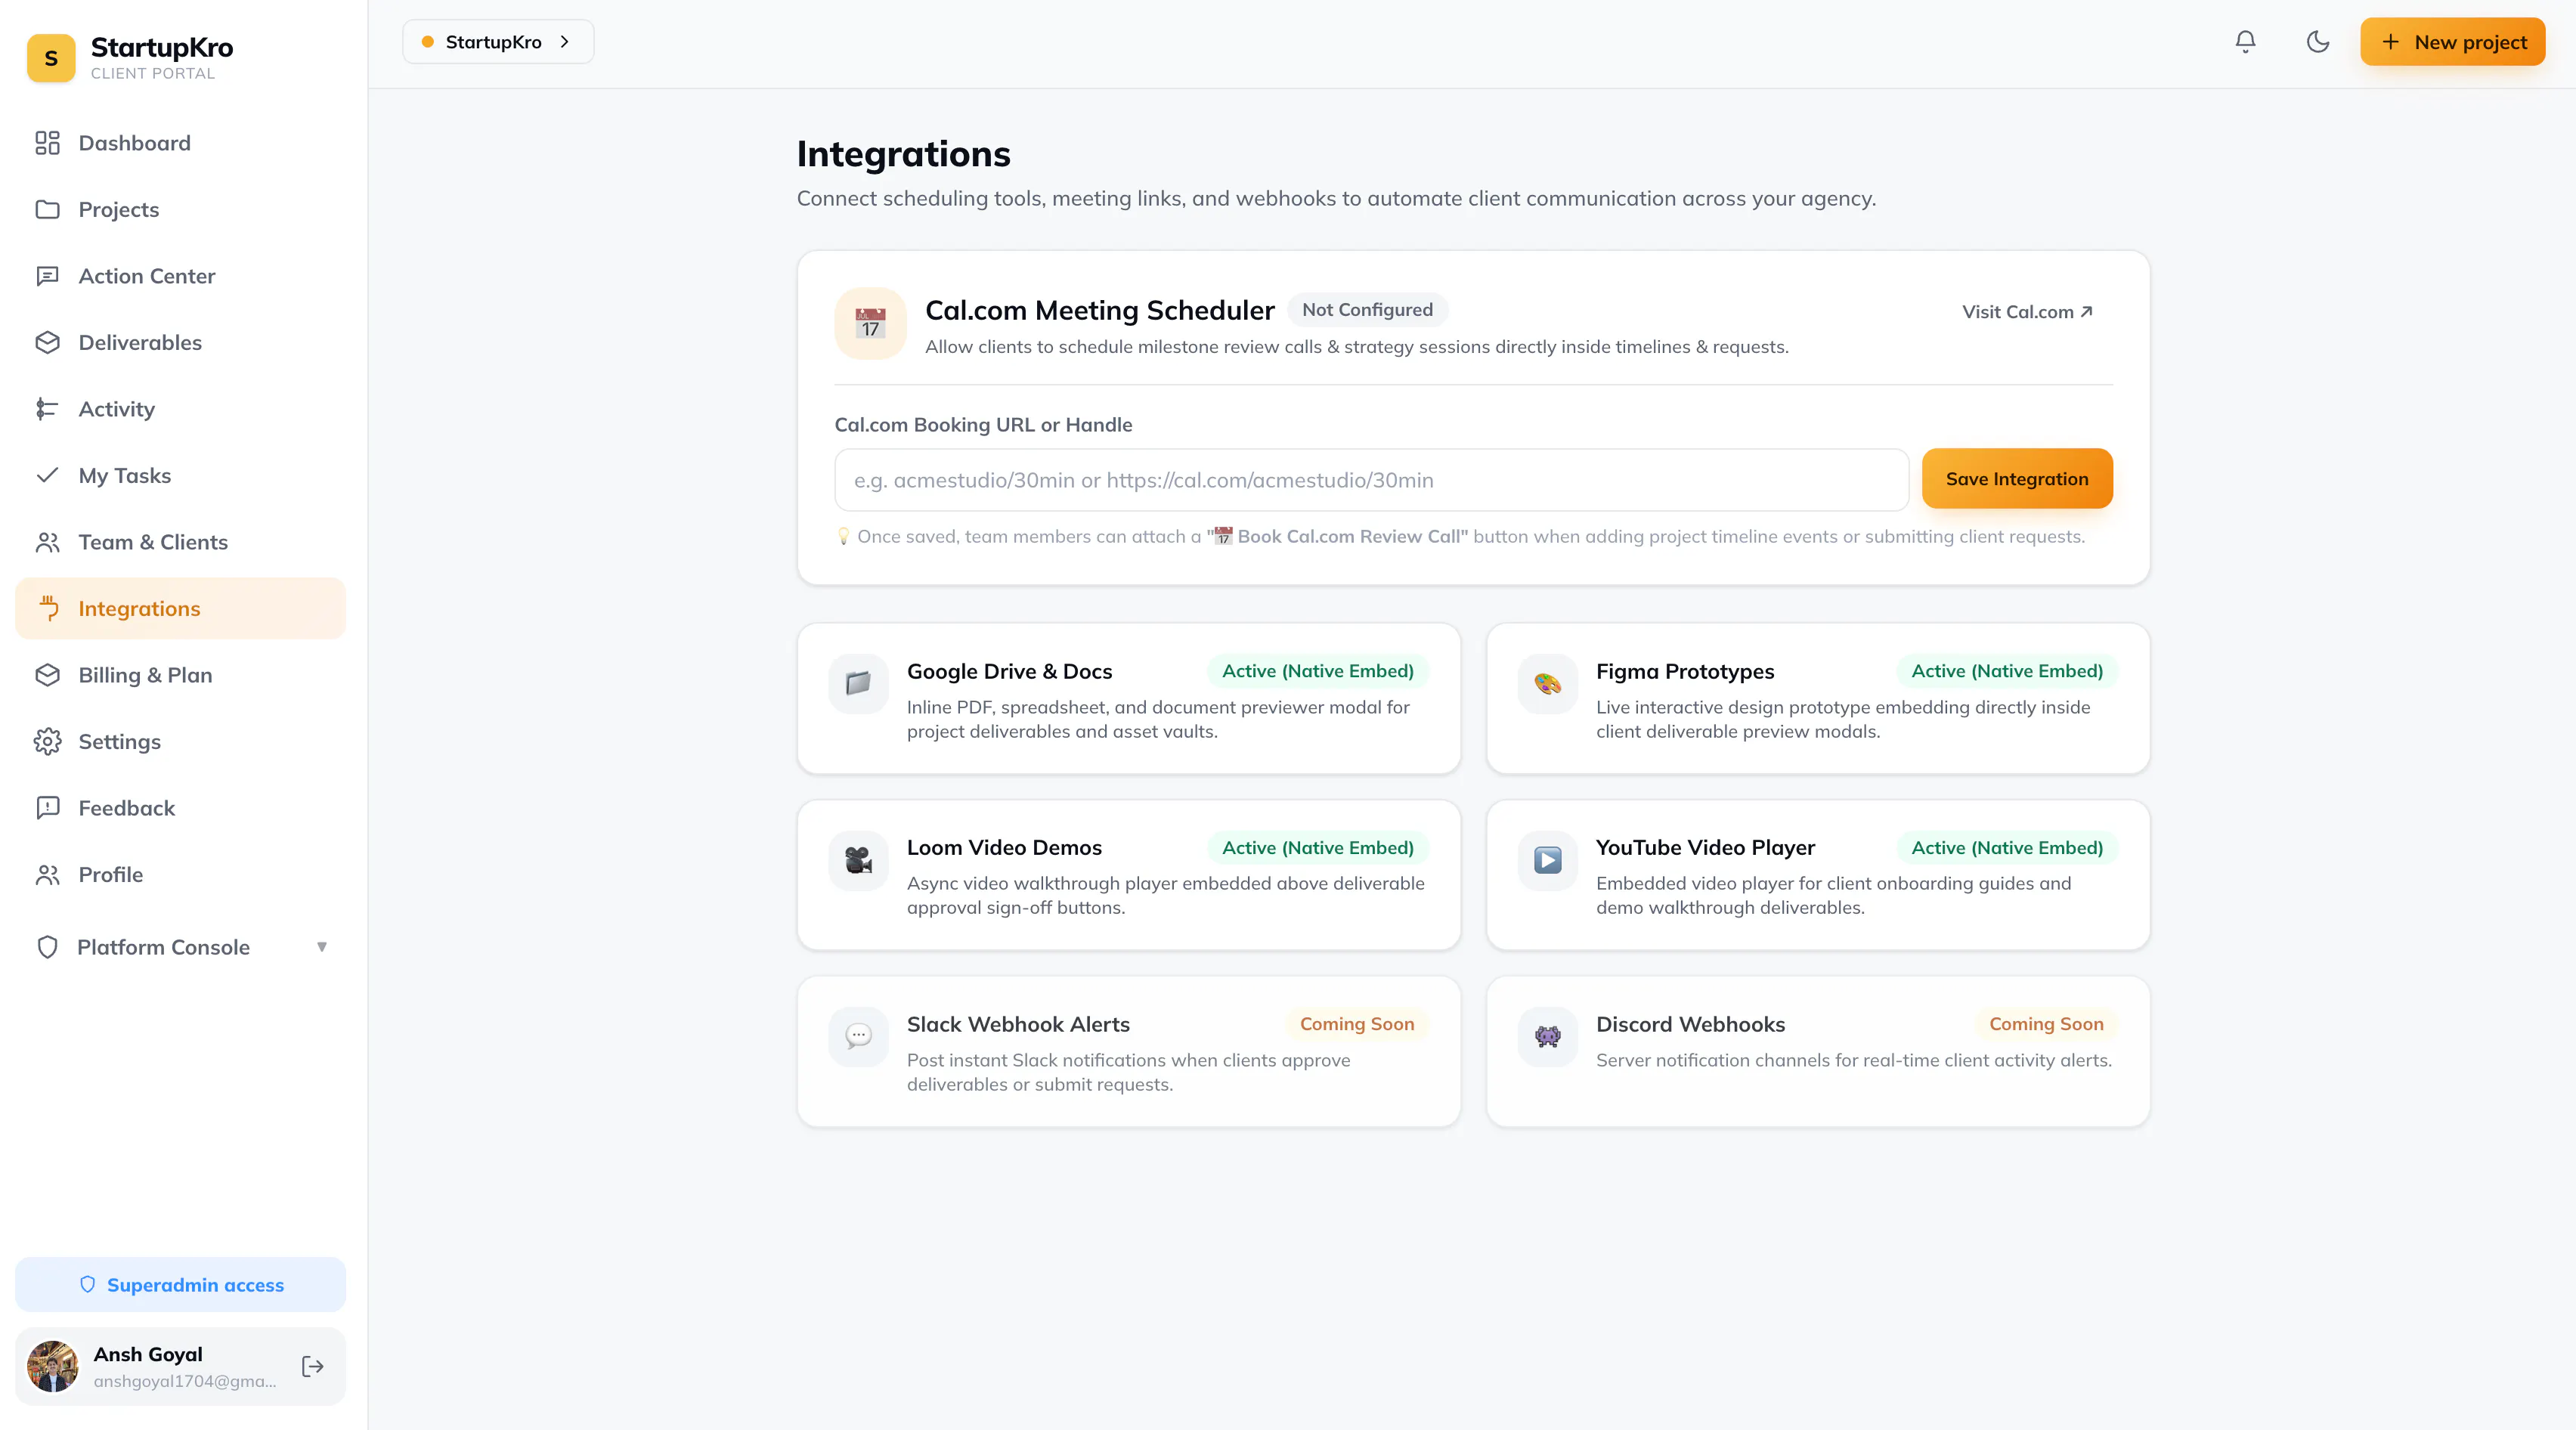Viewport: 2576px width, 1430px height.
Task: Click the Feedback speech bubble icon
Action: (47, 808)
